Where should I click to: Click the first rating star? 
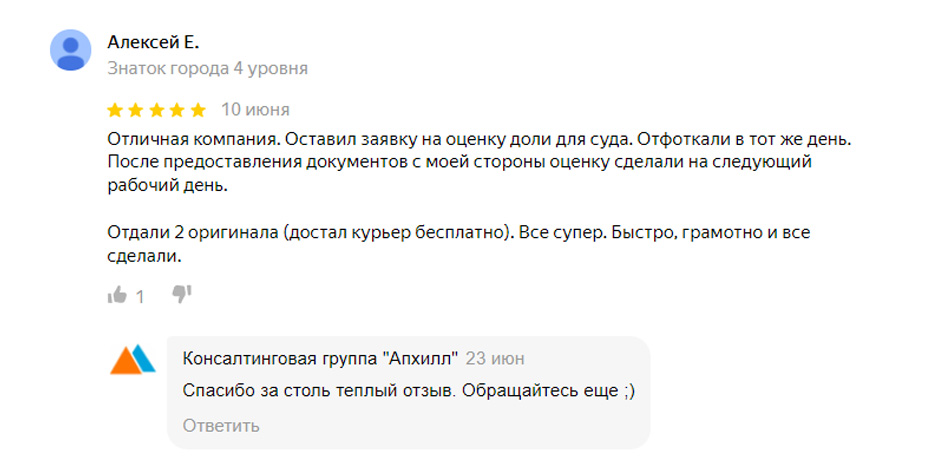(114, 109)
